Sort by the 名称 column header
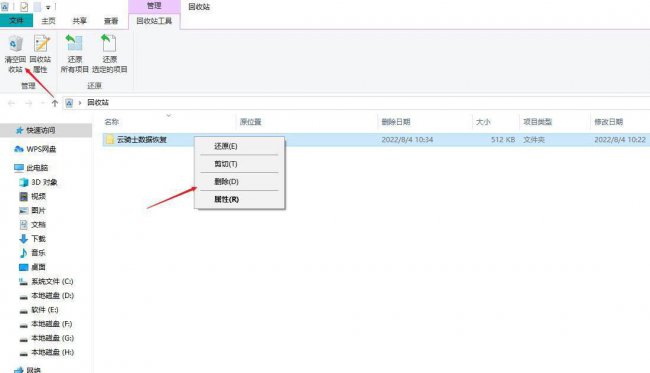650x373 pixels. click(x=112, y=122)
